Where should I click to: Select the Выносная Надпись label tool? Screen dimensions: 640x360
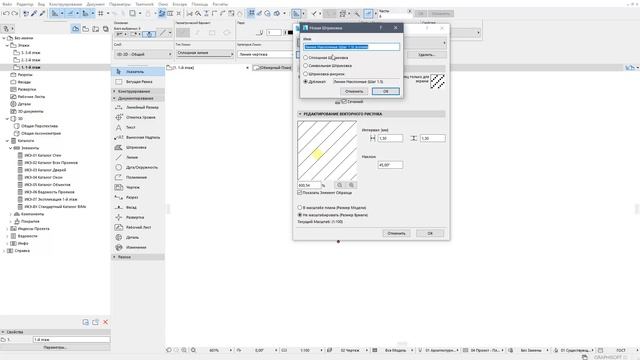[x=138, y=138]
